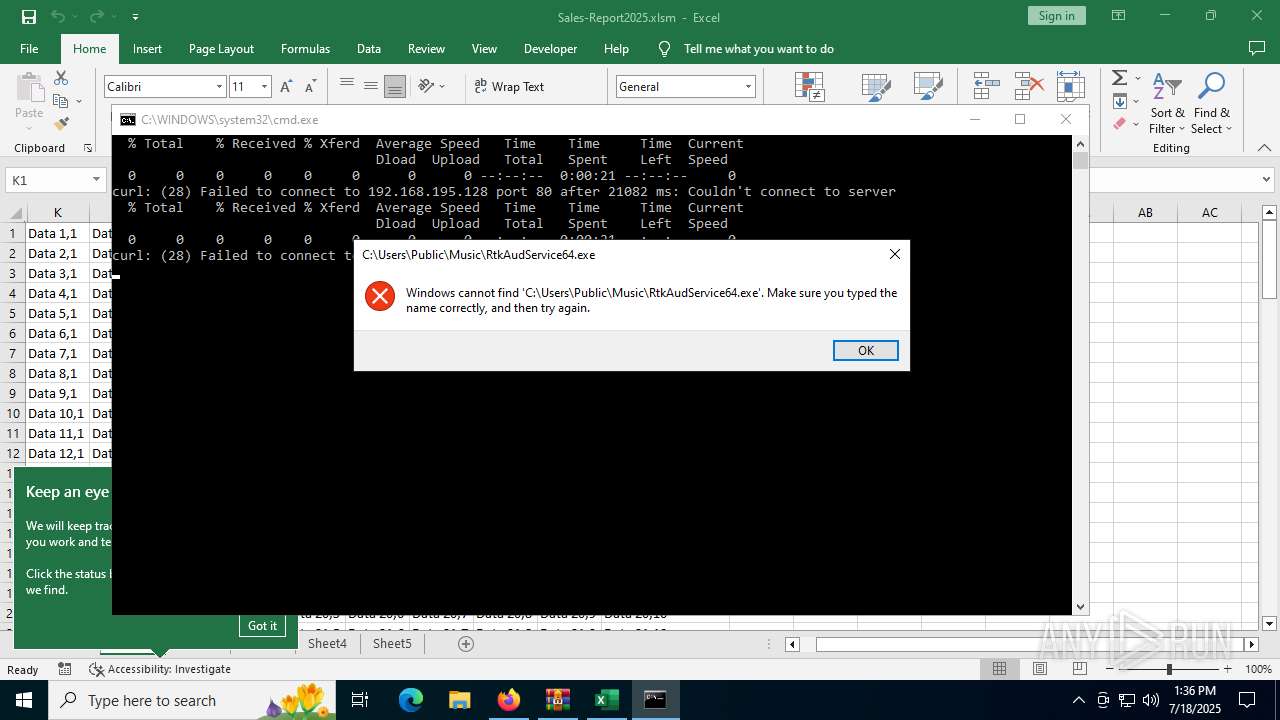This screenshot has height=720, width=1280.
Task: Click the Format as Table icon
Action: click(x=876, y=86)
